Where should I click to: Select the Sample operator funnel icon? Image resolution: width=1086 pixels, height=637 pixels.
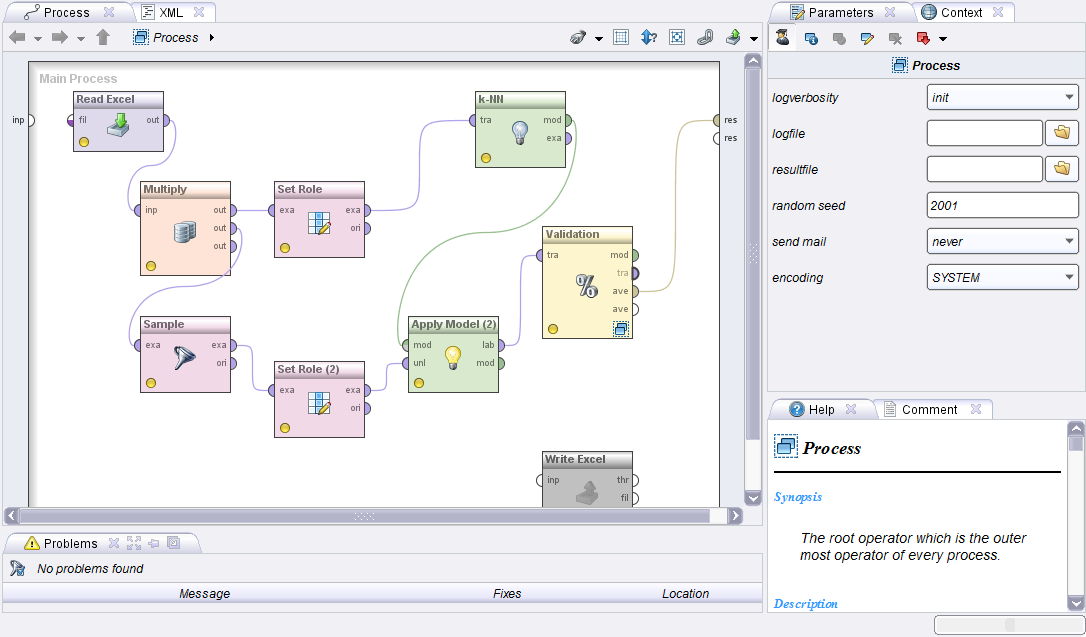click(184, 357)
